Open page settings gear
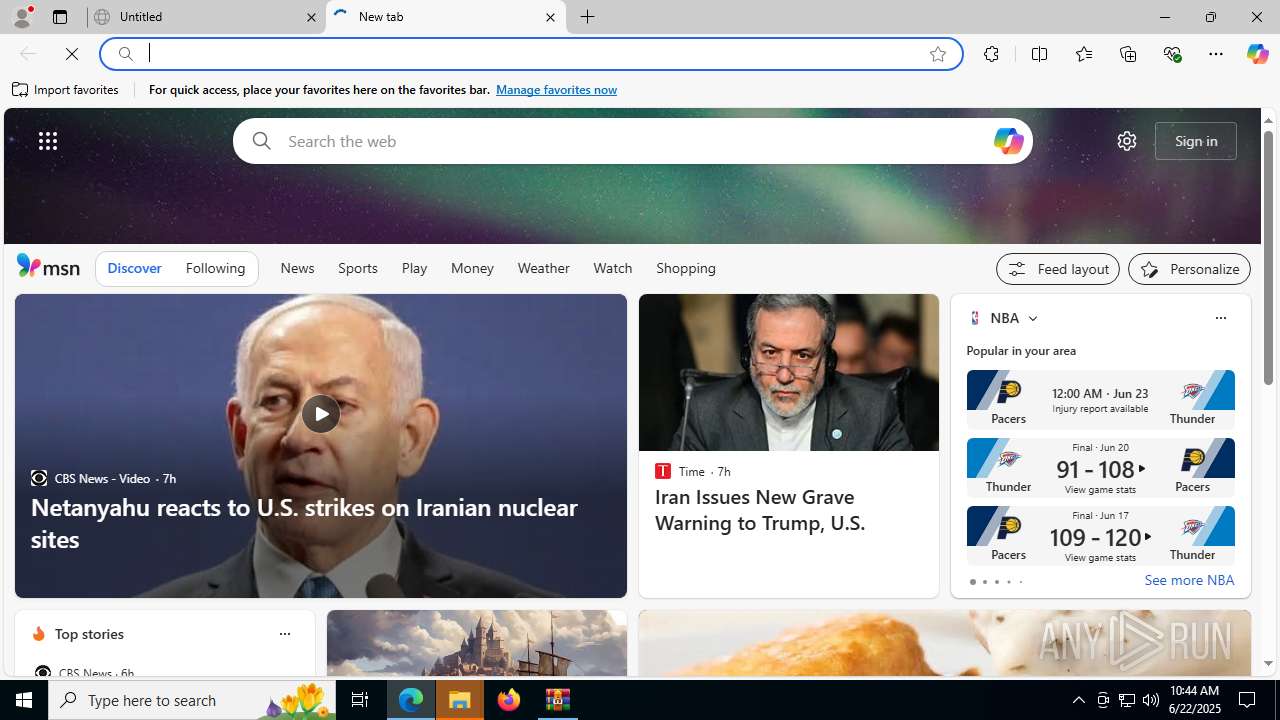This screenshot has width=1280, height=720. click(1127, 141)
